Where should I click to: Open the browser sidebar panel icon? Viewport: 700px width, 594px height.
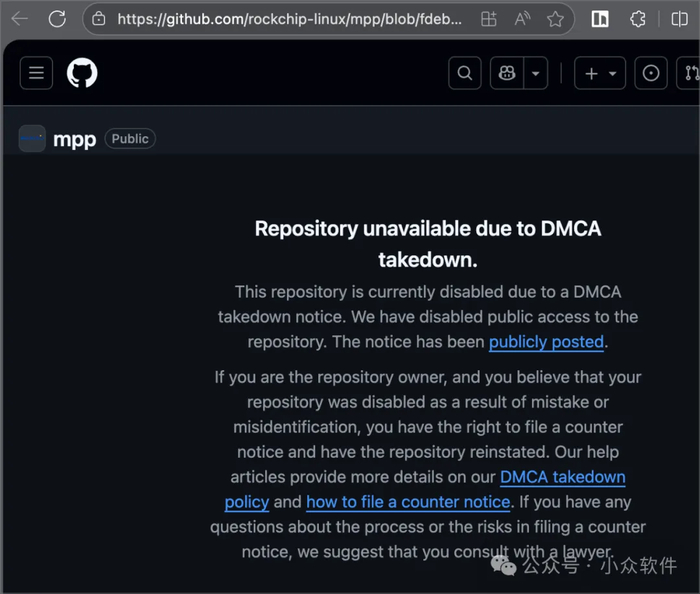tap(600, 19)
